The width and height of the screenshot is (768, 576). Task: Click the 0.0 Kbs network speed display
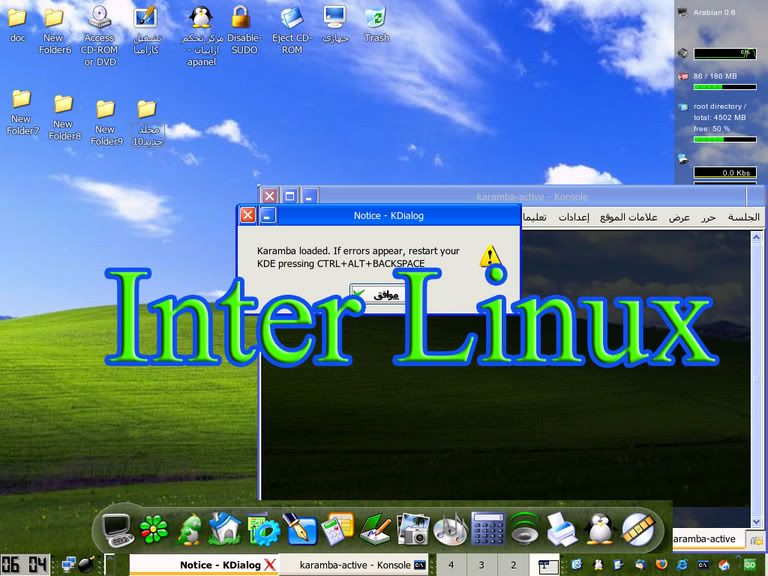pos(725,172)
